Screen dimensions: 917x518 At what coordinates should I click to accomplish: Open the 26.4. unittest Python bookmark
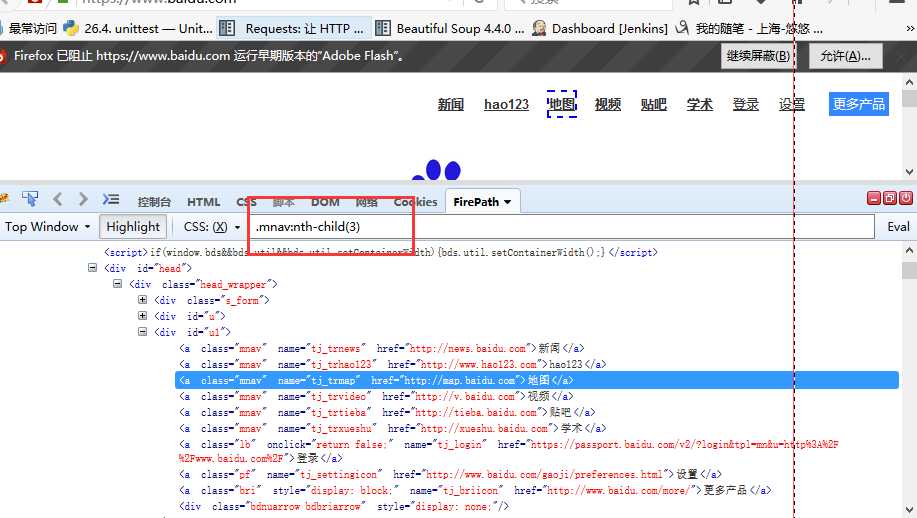[x=138, y=28]
